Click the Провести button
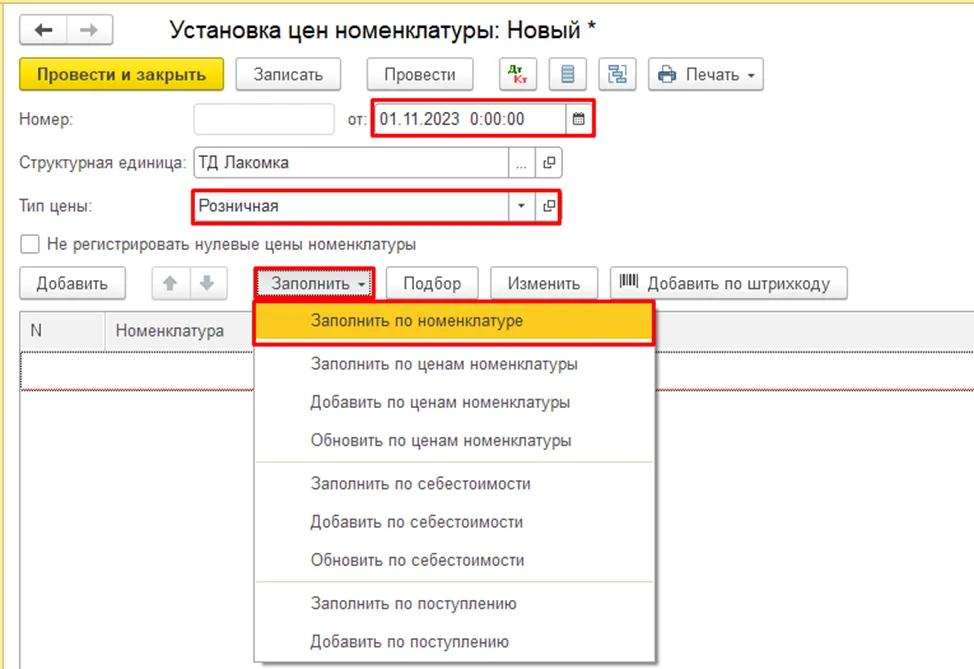The width and height of the screenshot is (974, 669). [x=420, y=75]
